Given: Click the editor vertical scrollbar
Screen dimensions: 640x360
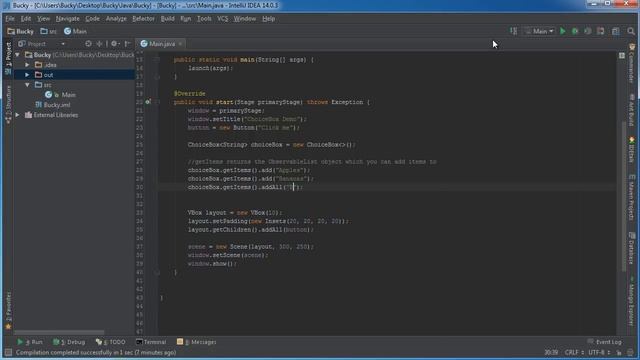Looking at the screenshot, I should [x=623, y=196].
